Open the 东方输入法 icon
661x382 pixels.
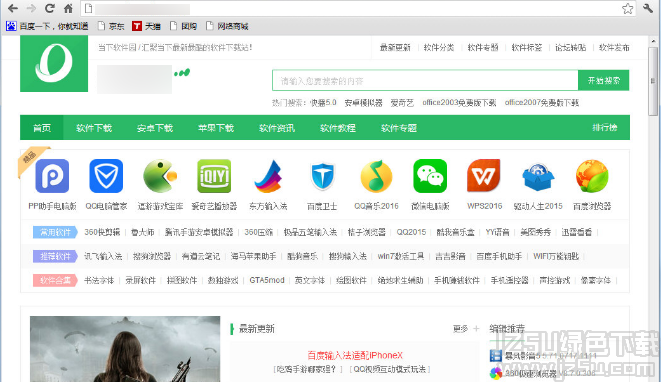[268, 176]
